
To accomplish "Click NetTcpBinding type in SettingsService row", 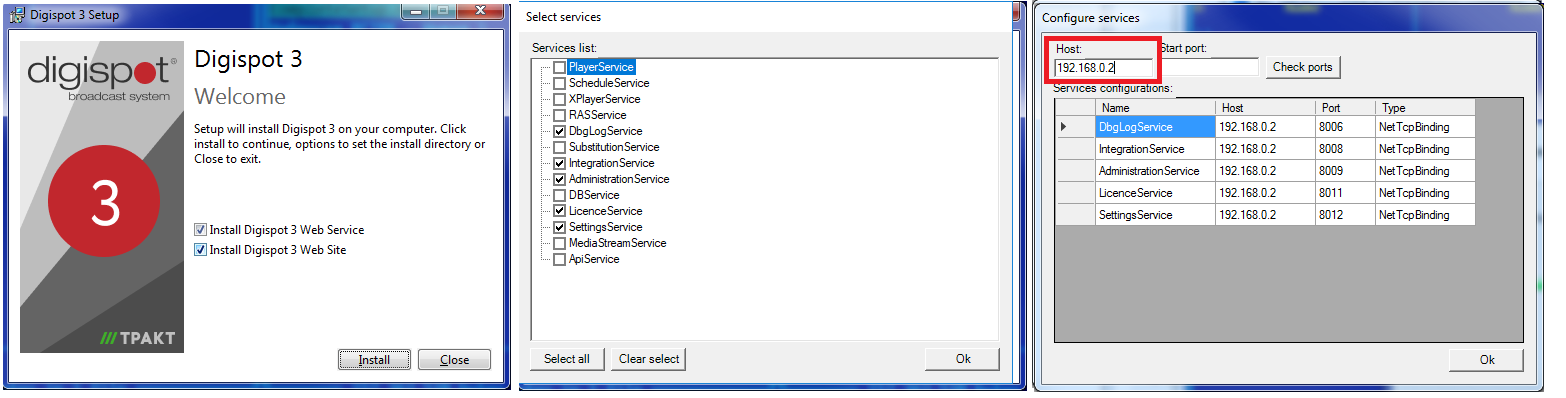I will [1425, 215].
